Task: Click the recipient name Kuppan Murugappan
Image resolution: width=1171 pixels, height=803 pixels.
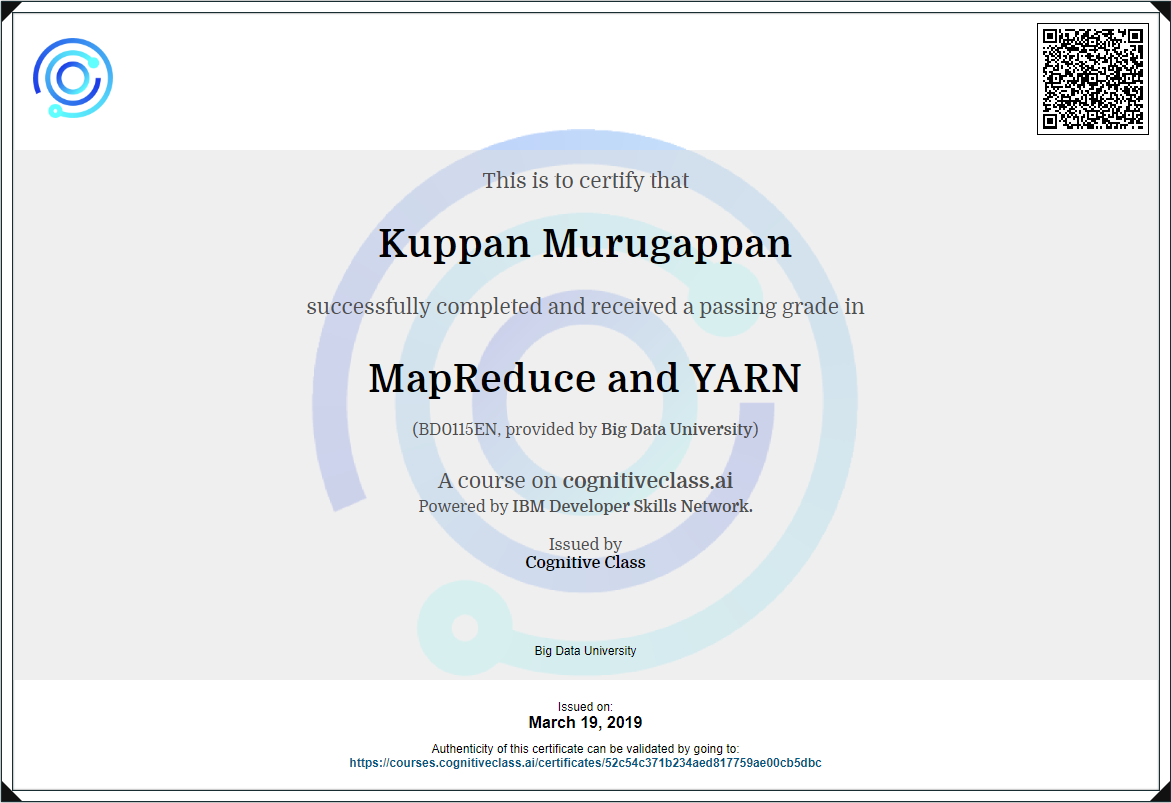Action: [x=585, y=244]
